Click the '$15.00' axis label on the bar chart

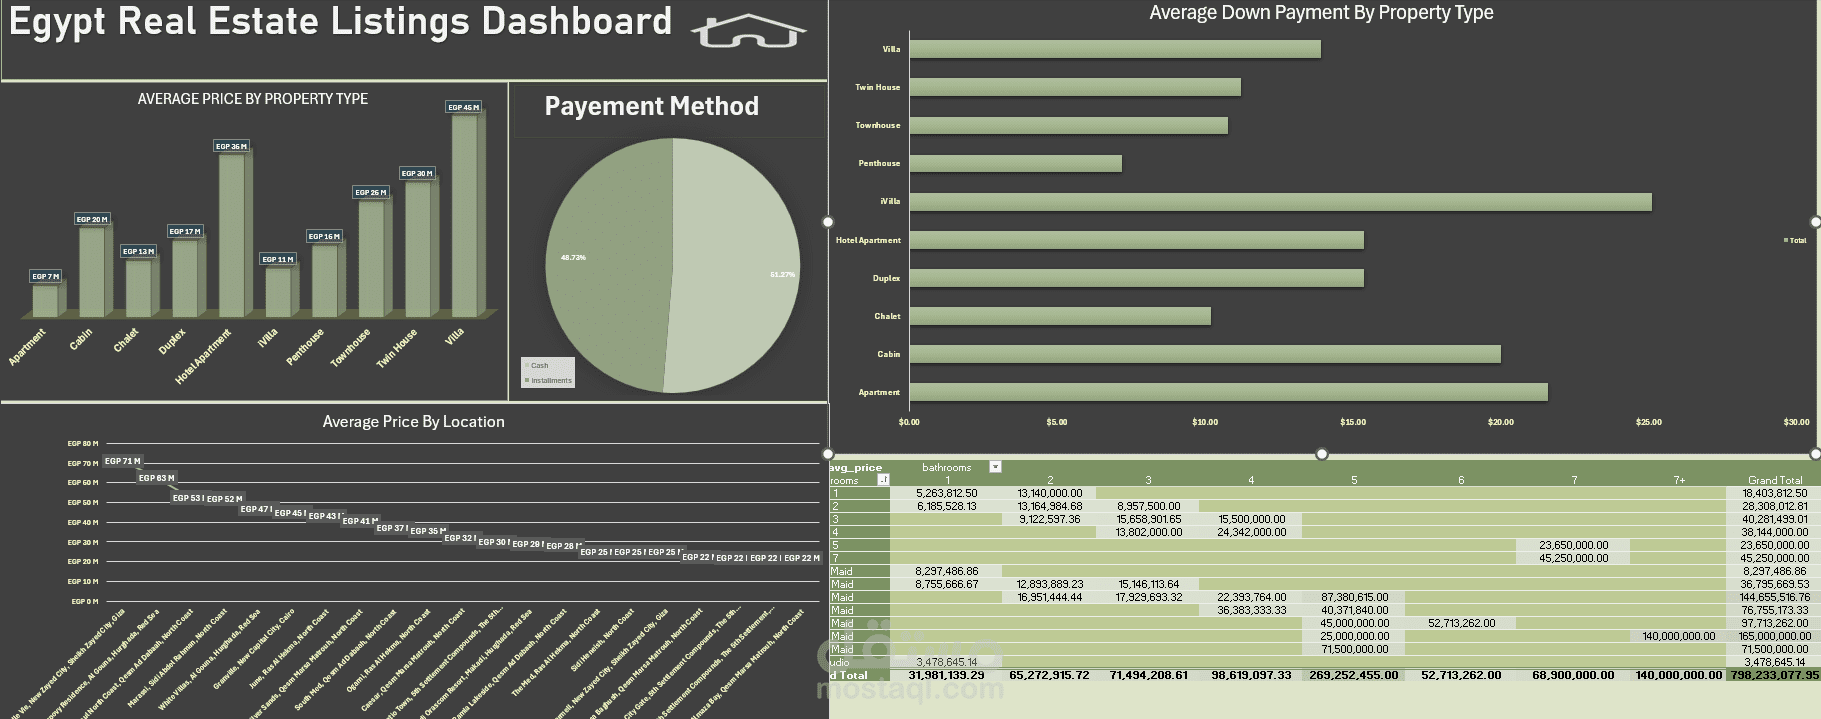(1353, 422)
